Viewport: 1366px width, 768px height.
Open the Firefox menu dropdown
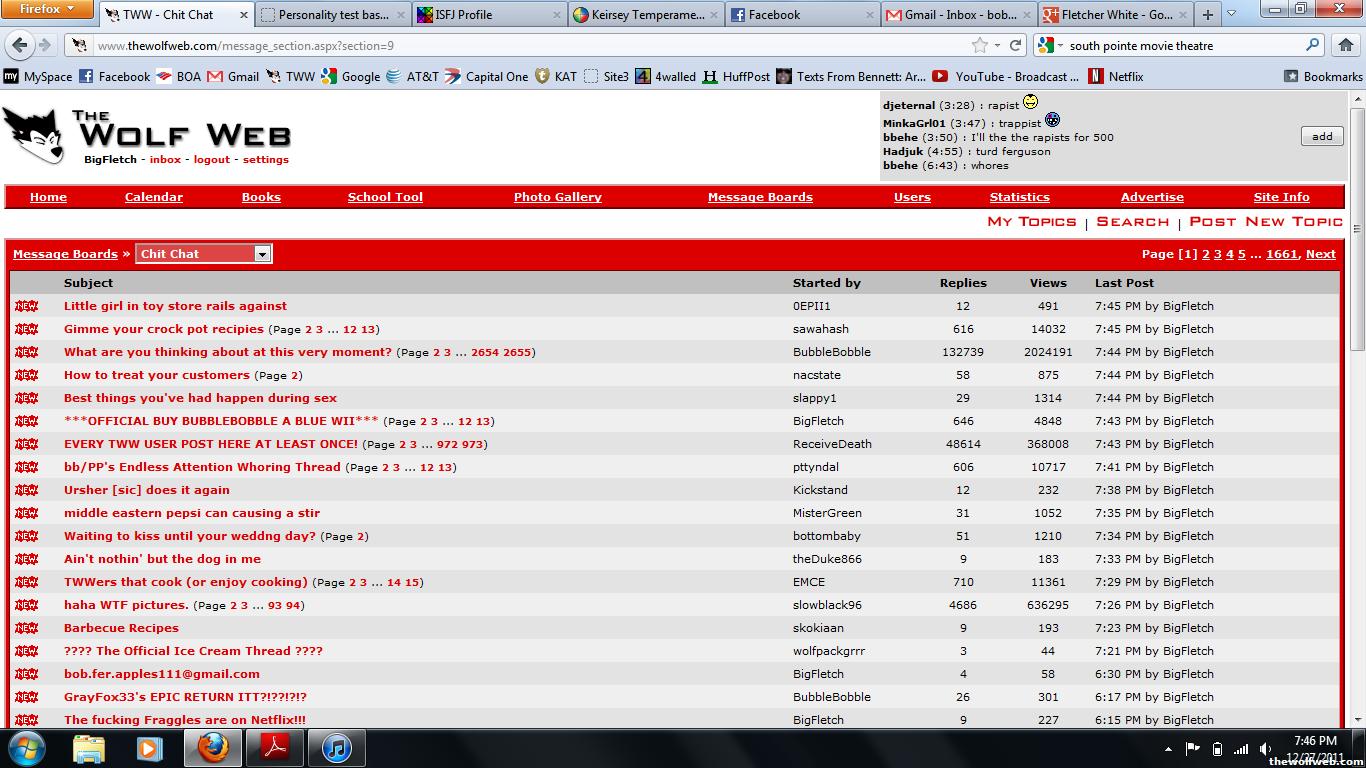[48, 9]
